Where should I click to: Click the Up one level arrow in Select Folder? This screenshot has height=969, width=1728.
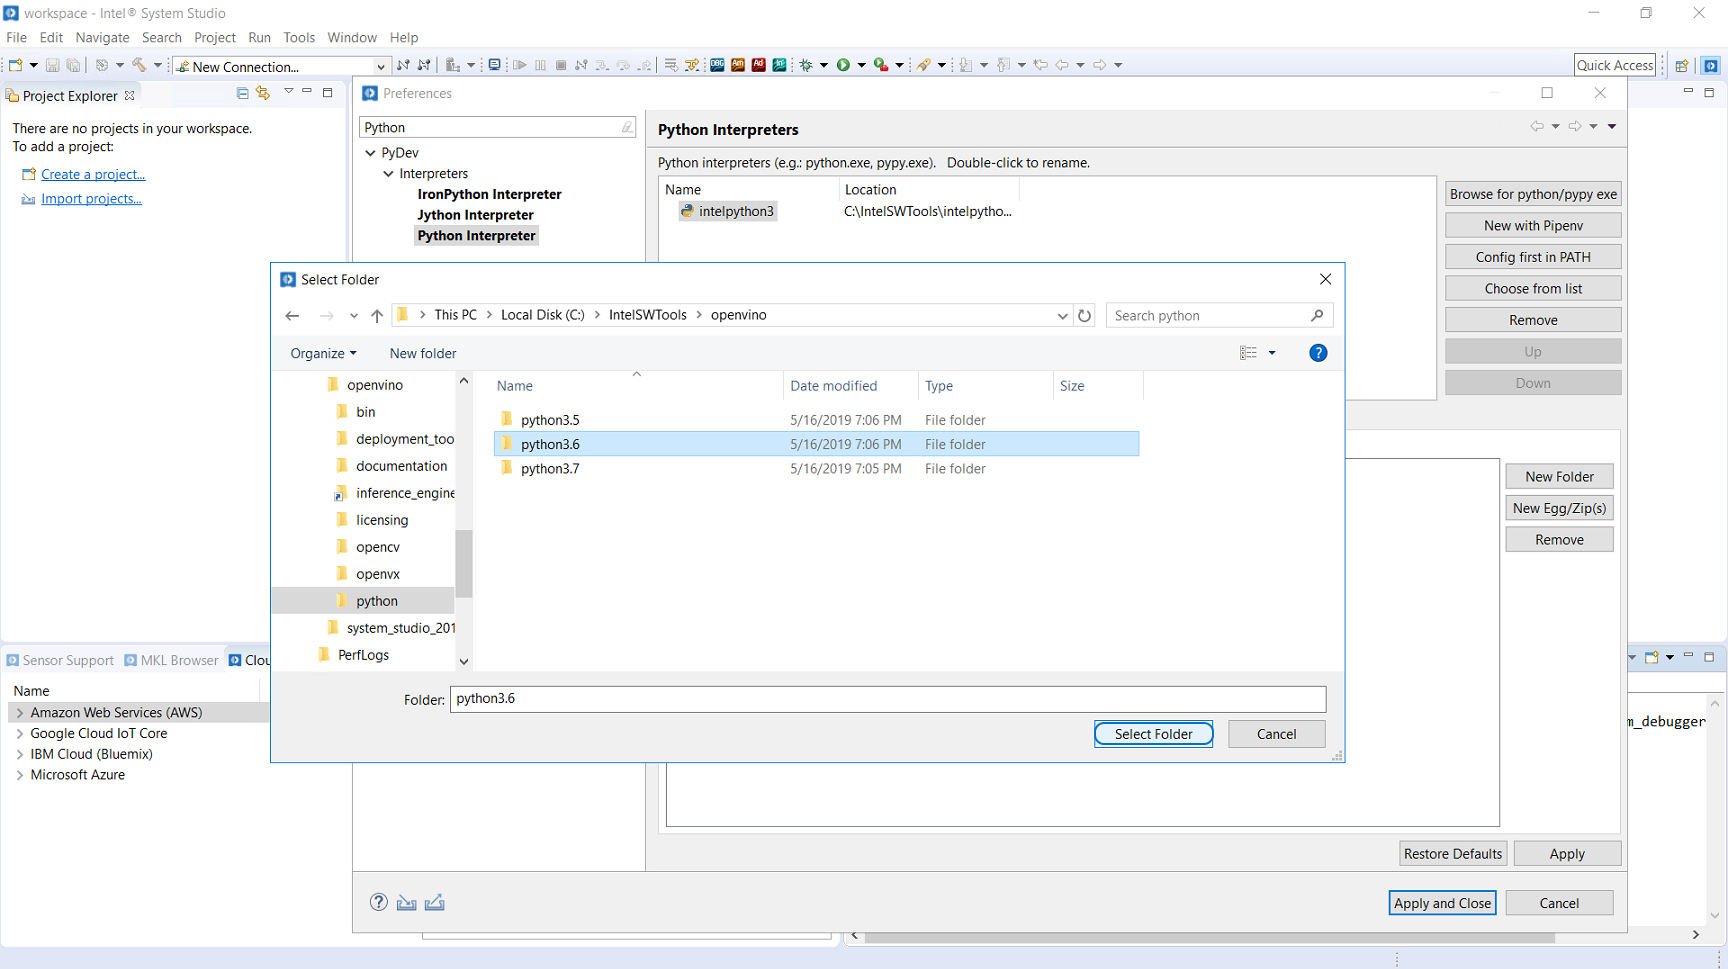[x=377, y=316]
